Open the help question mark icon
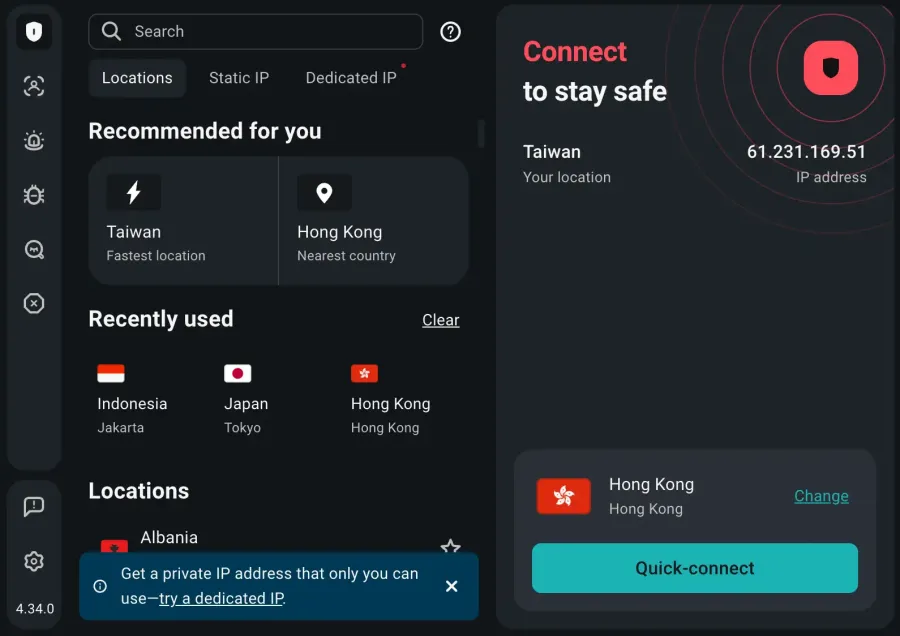The height and width of the screenshot is (636, 900). click(x=450, y=31)
